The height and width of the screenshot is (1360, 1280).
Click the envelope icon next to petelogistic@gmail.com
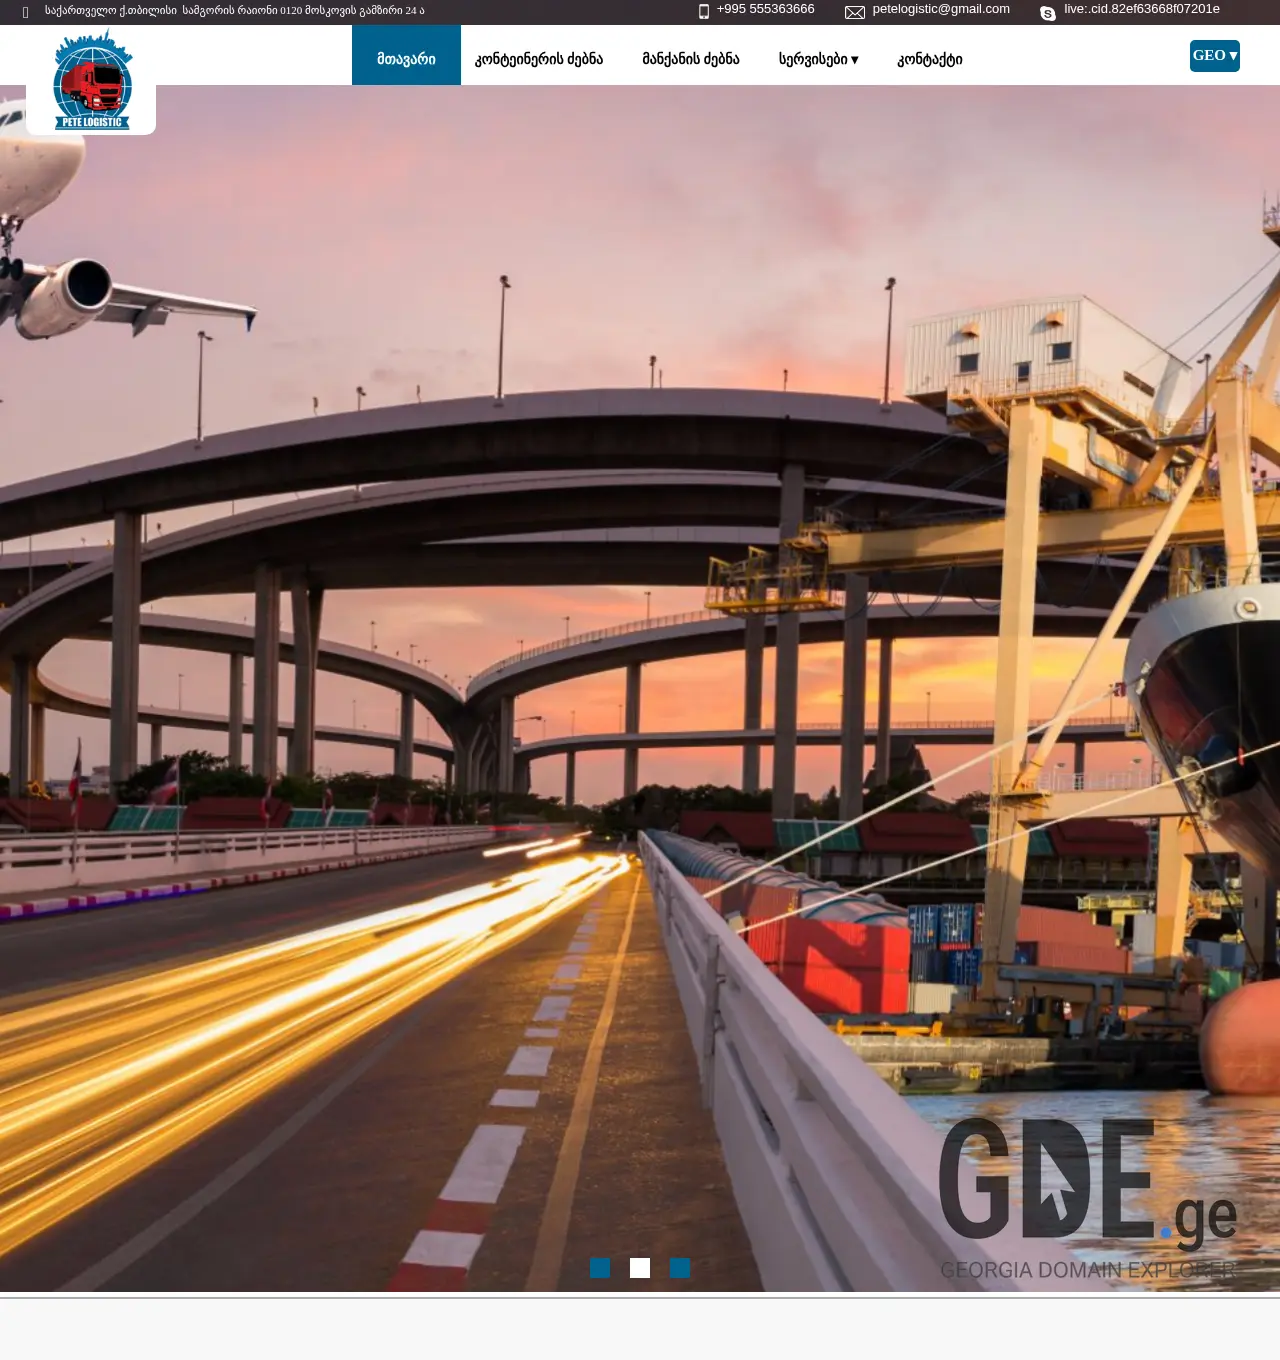(x=854, y=11)
